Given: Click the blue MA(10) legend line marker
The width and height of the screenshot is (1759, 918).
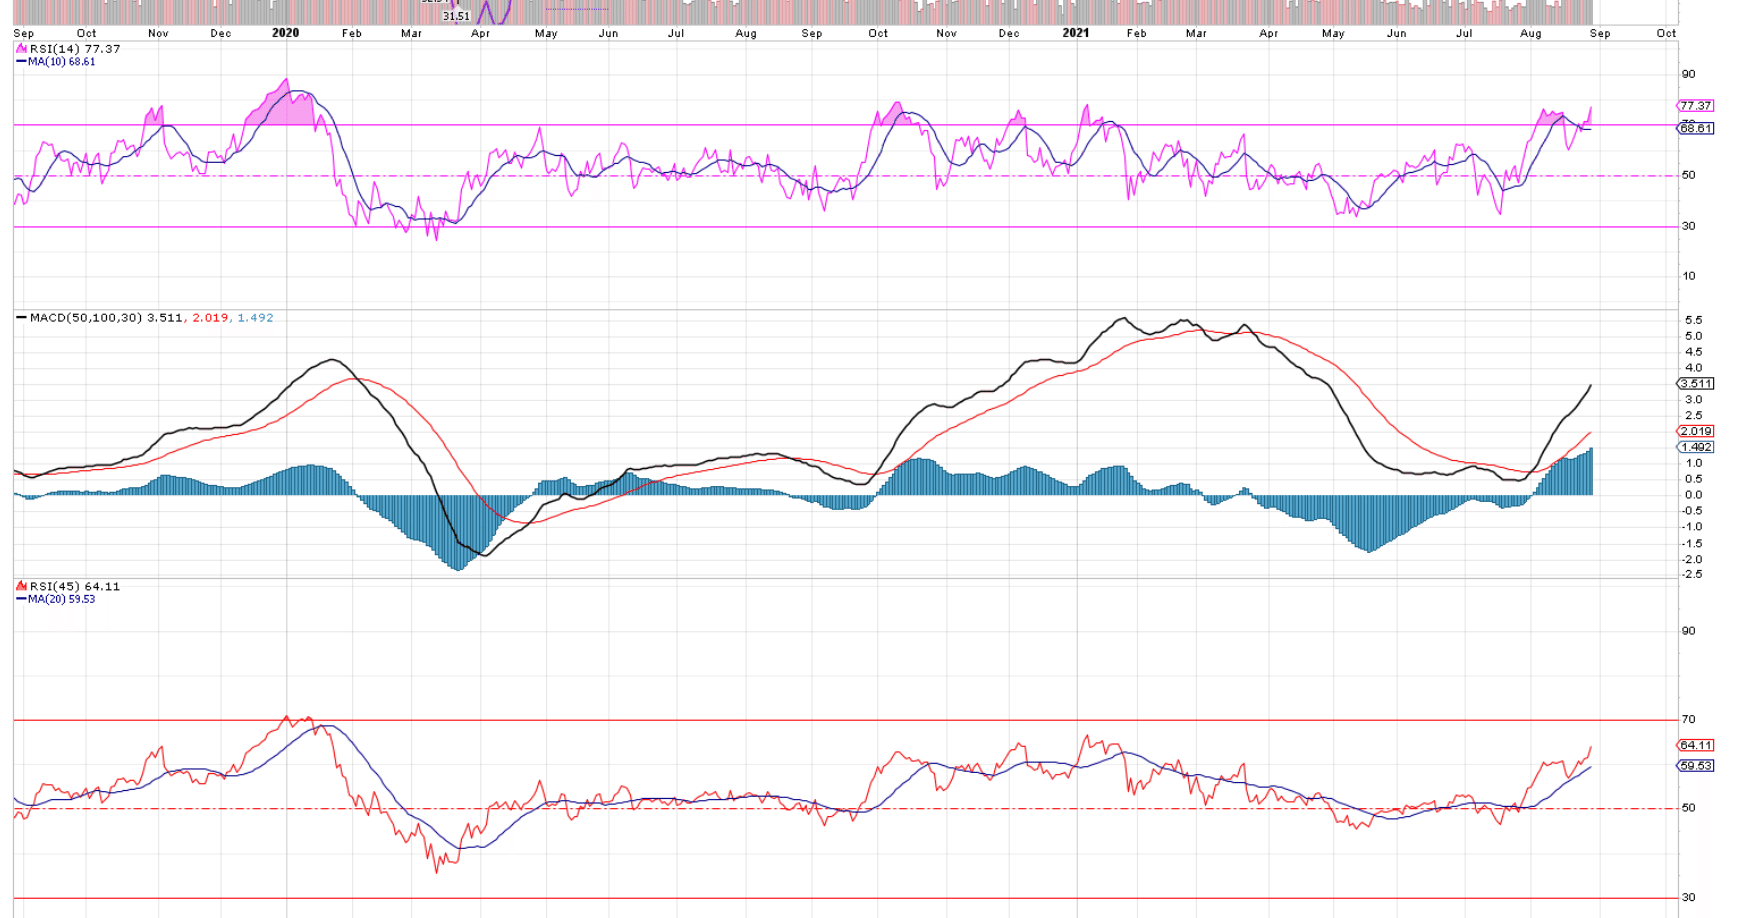Looking at the screenshot, I should tap(21, 62).
